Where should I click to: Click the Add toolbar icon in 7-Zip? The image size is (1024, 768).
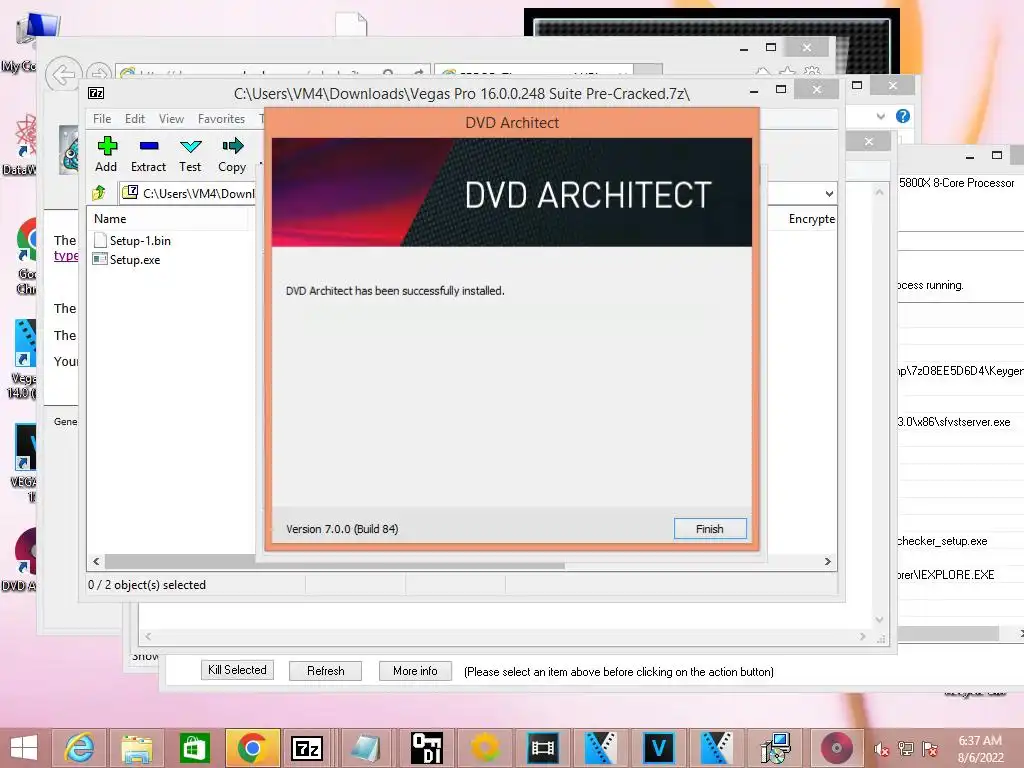[106, 155]
